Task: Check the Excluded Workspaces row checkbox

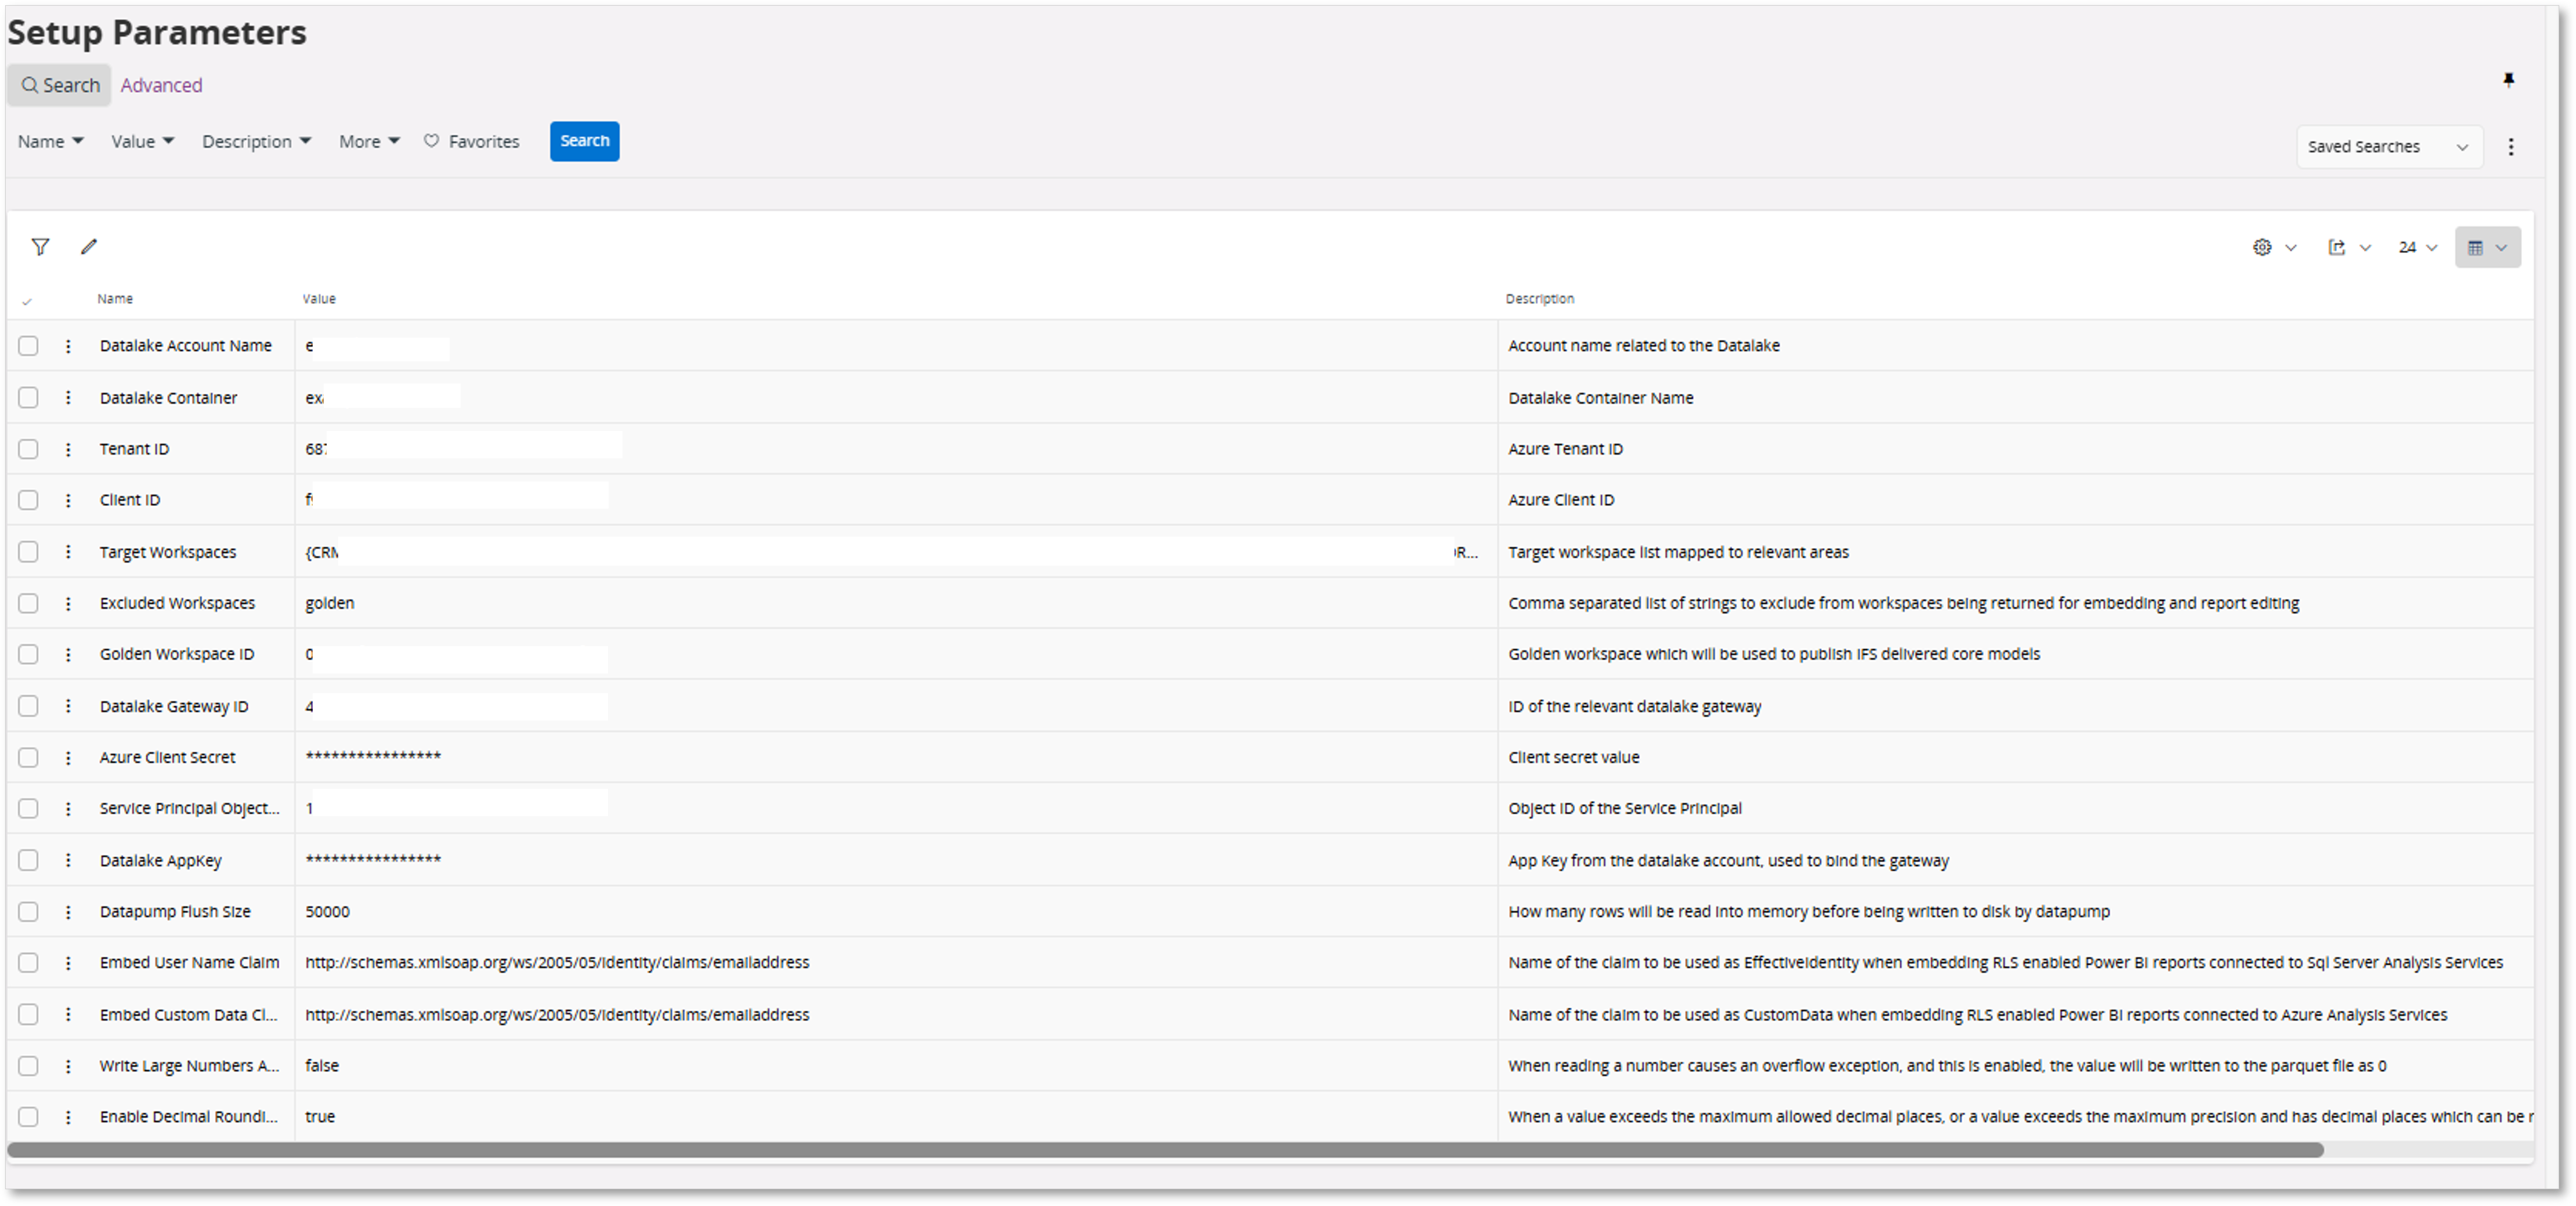Action: tap(28, 603)
